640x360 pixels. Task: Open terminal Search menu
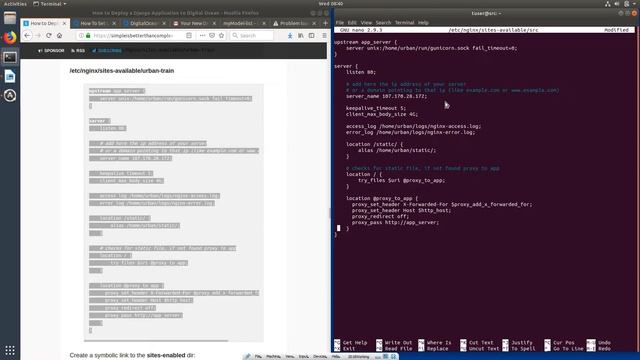click(383, 22)
